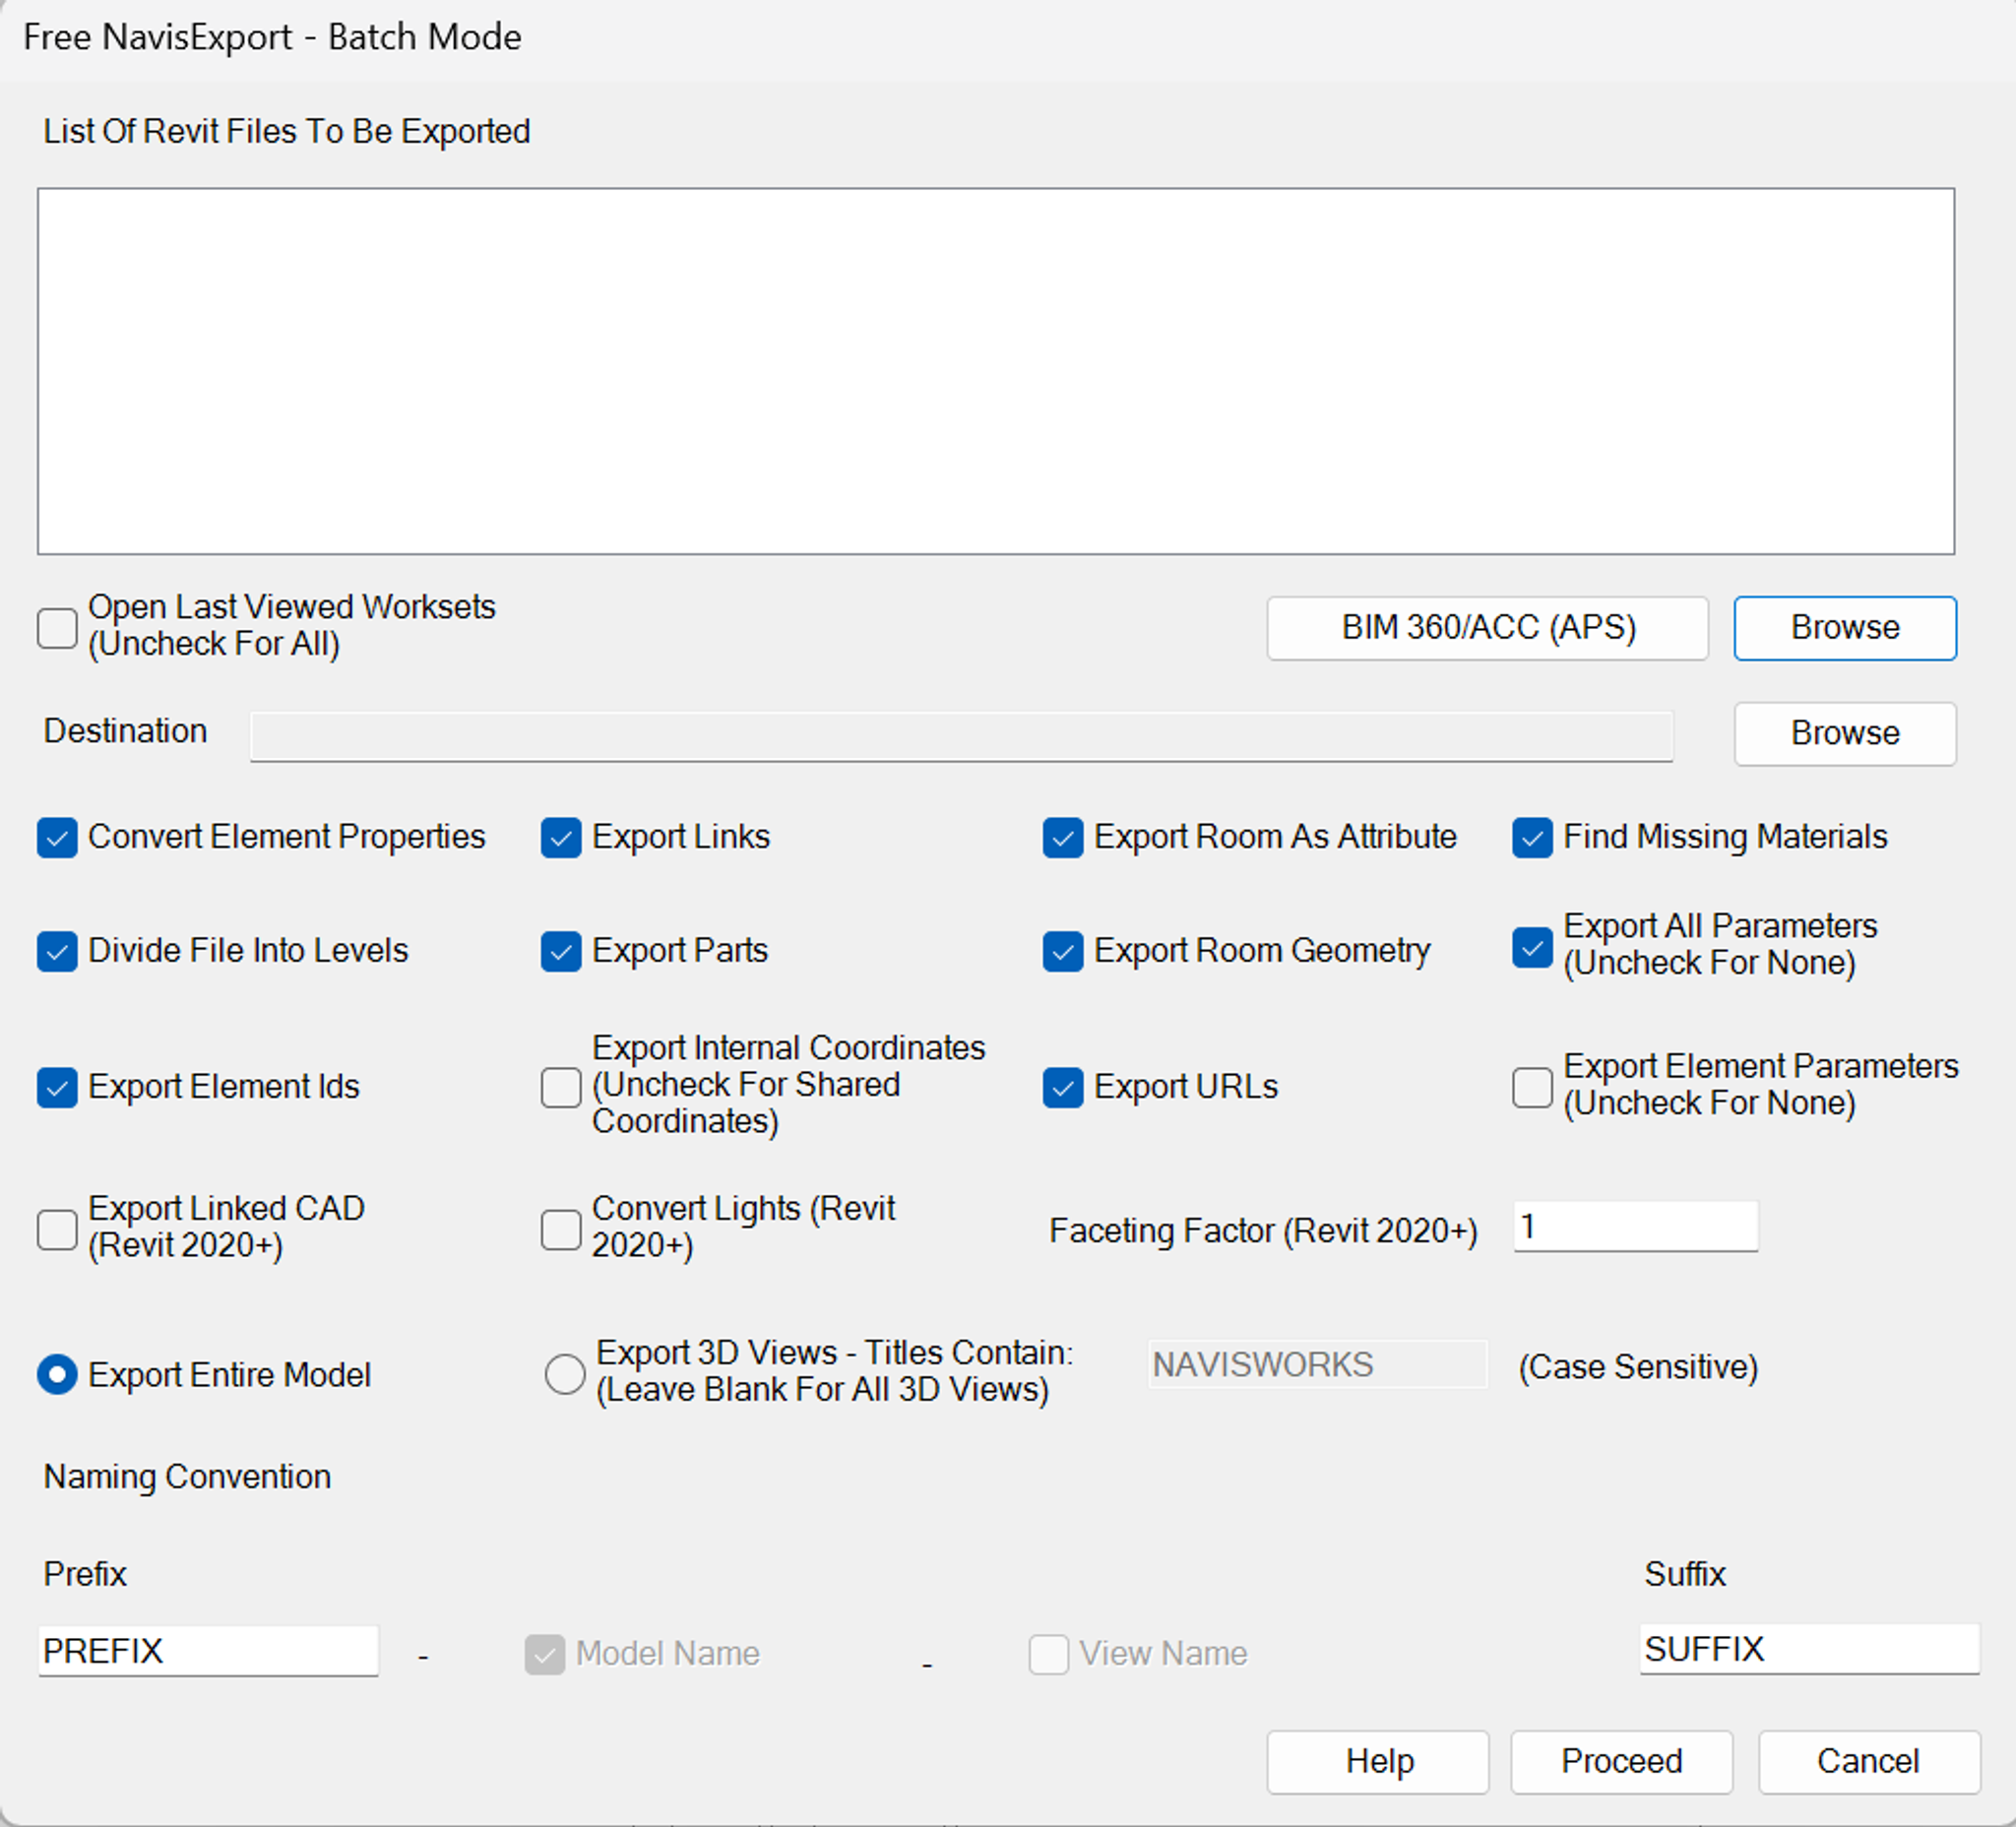Click the Faceting Factor input field
This screenshot has height=1827, width=2016.
tap(1635, 1226)
